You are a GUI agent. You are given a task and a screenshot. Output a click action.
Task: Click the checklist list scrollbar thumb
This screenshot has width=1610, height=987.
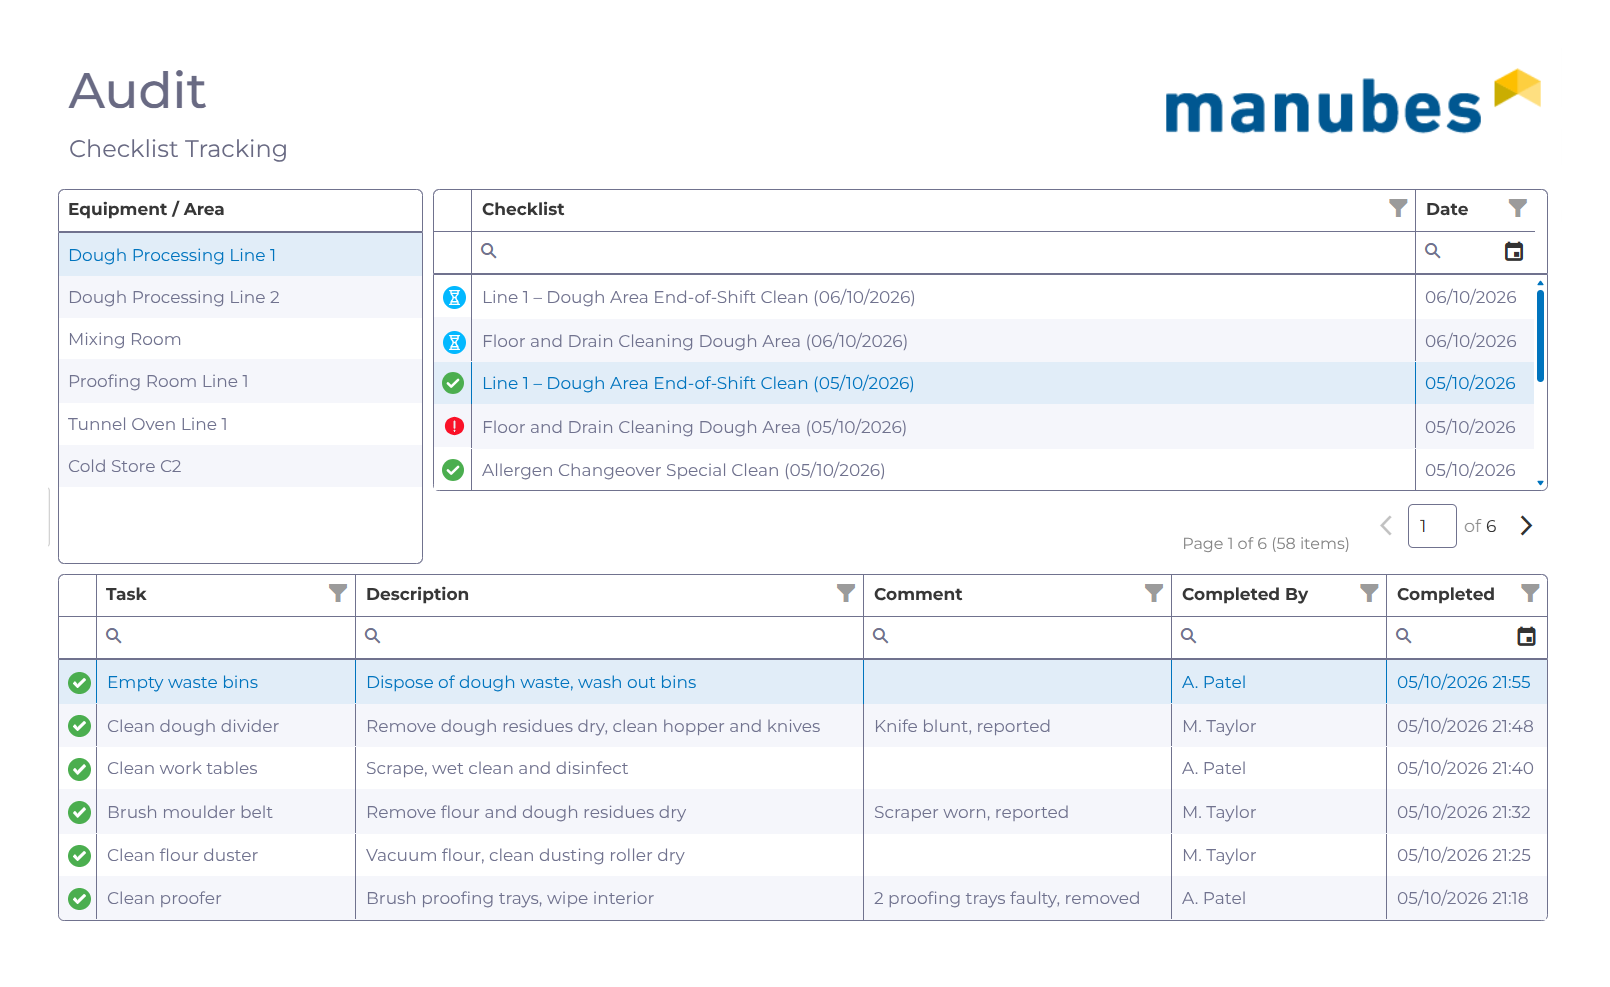(1540, 335)
